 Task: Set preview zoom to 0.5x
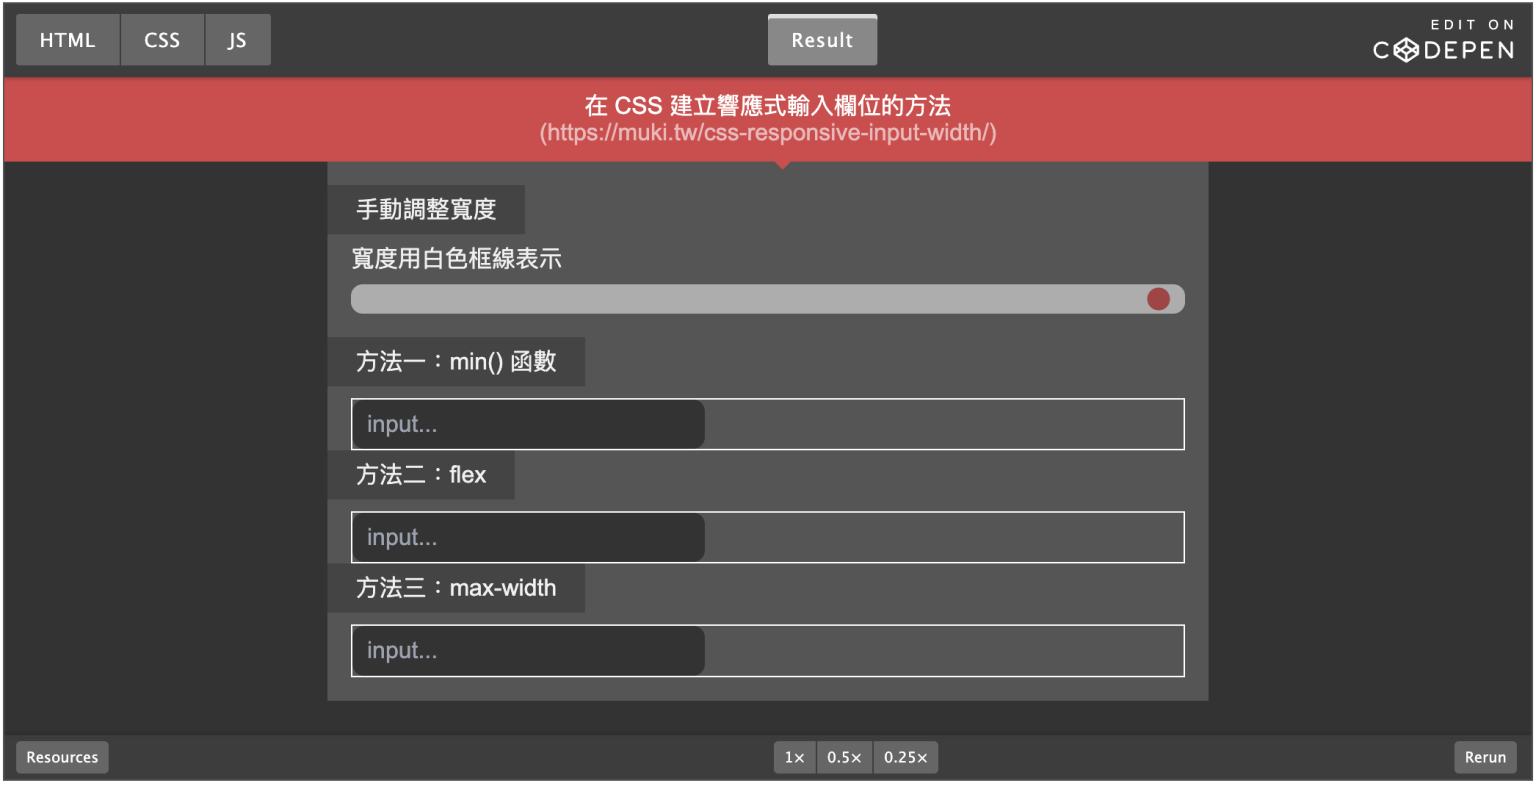(x=845, y=757)
